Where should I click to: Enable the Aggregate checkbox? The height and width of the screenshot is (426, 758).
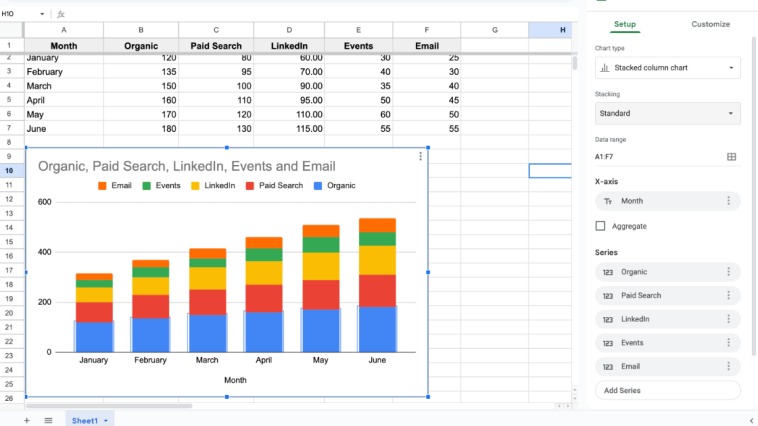(x=601, y=226)
